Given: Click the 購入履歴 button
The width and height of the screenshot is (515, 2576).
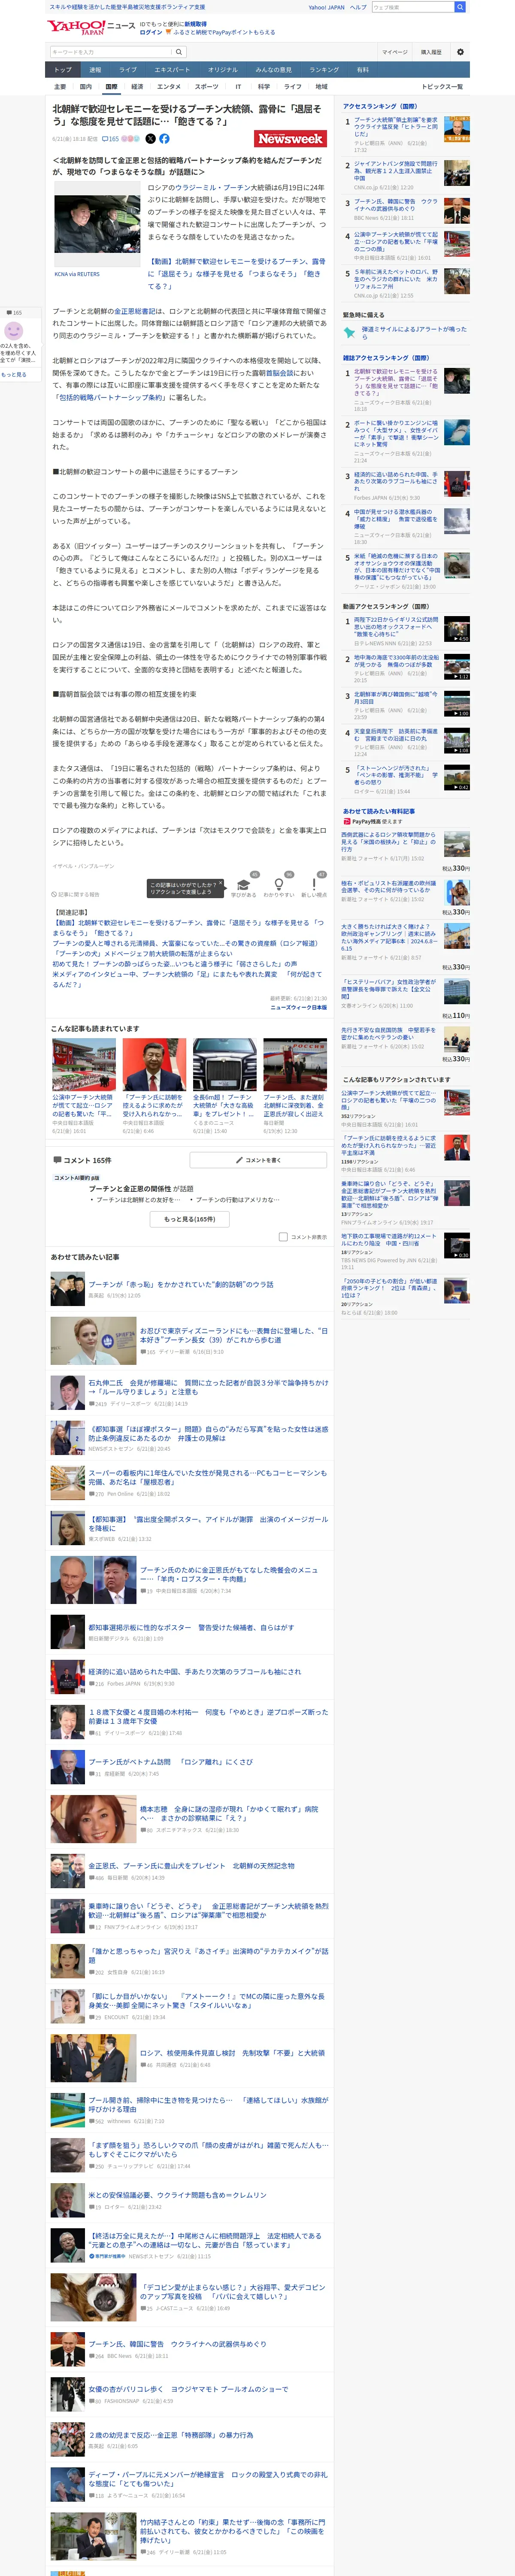Looking at the screenshot, I should pos(431,52).
